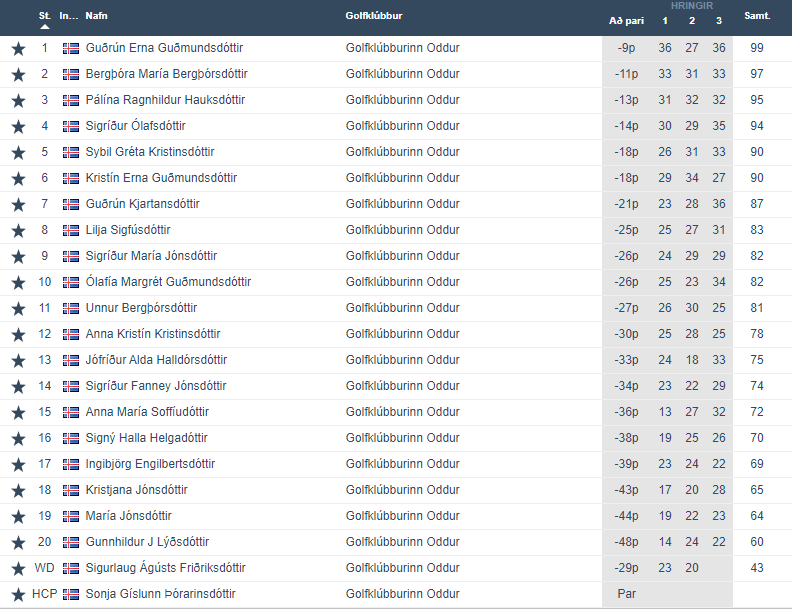The image size is (792, 609).
Task: Sort by the Golfklúbbur column header
Action: click(374, 16)
